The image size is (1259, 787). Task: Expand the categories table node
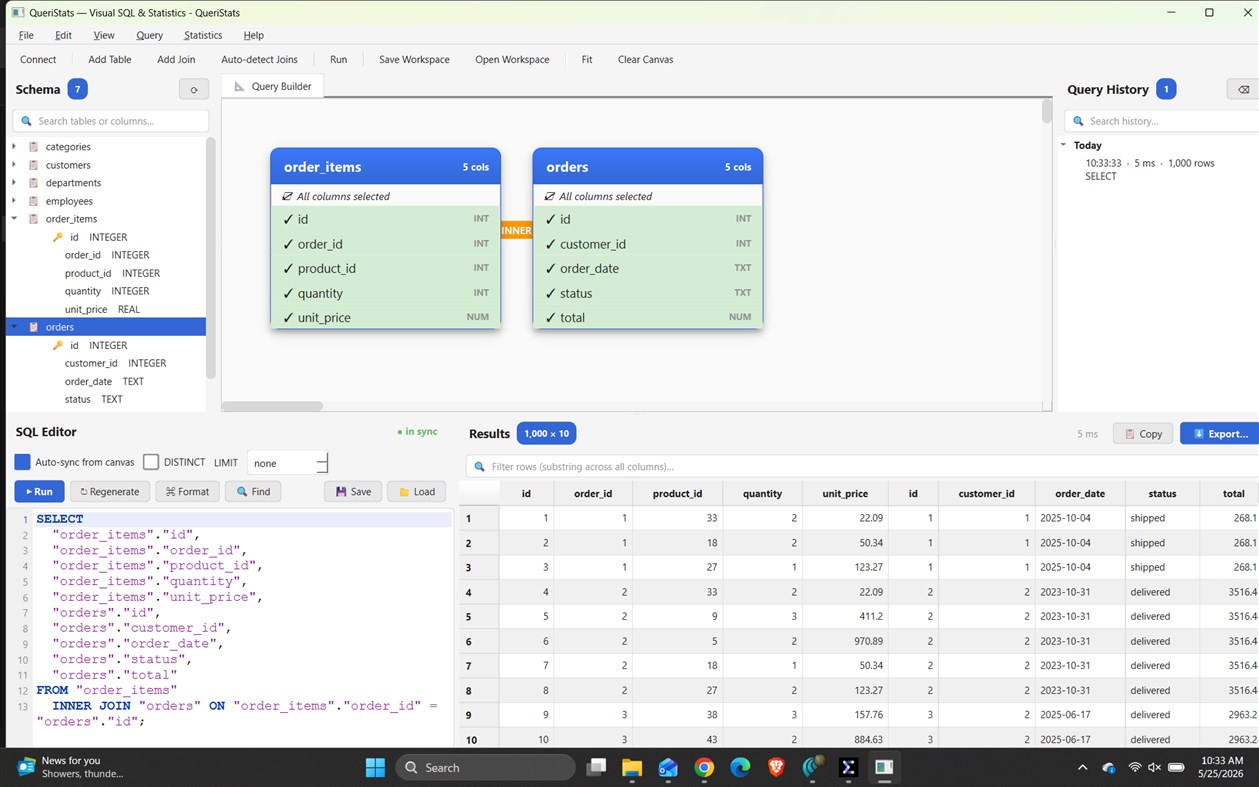click(14, 147)
